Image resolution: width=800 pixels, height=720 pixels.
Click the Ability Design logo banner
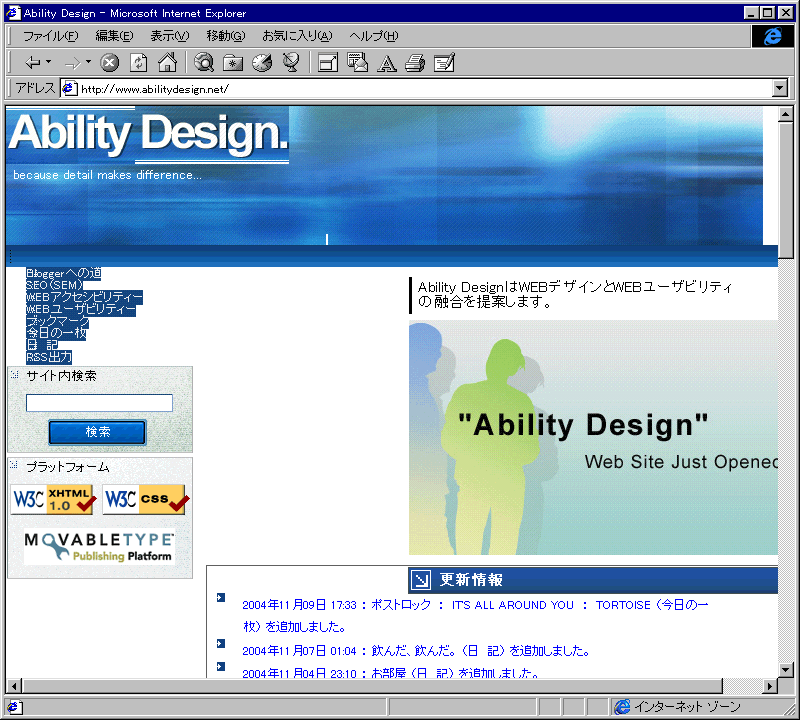pos(148,135)
